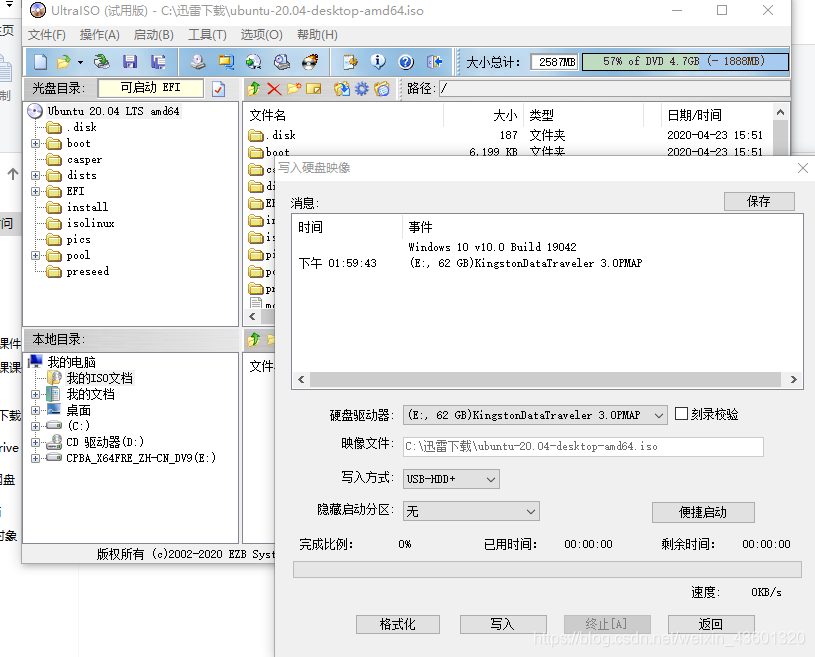Click the Help question mark icon
815x657 pixels.
pos(406,62)
